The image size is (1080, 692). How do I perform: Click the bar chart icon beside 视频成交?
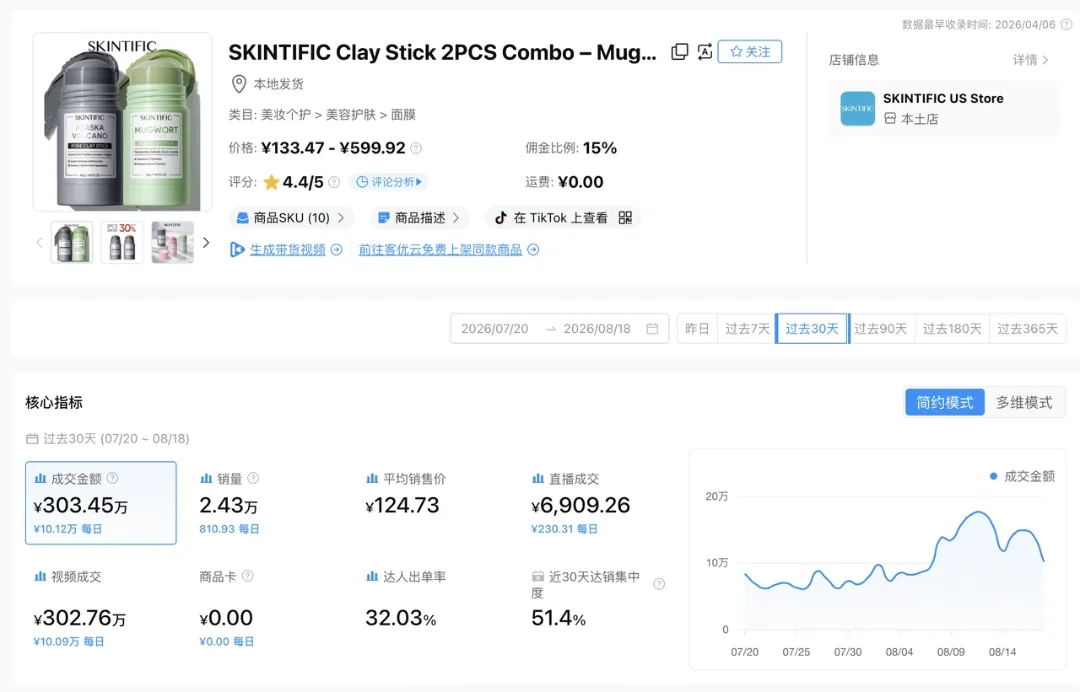pyautogui.click(x=41, y=576)
